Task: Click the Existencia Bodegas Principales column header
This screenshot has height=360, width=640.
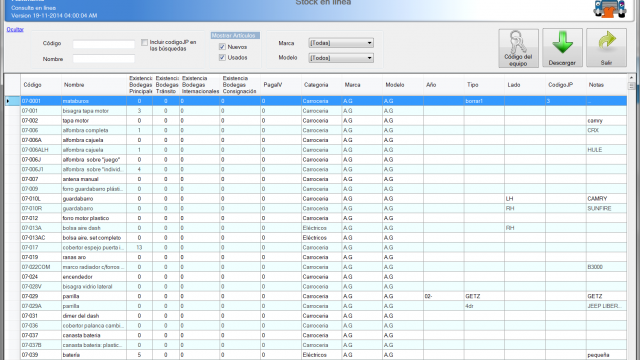Action: coord(140,85)
